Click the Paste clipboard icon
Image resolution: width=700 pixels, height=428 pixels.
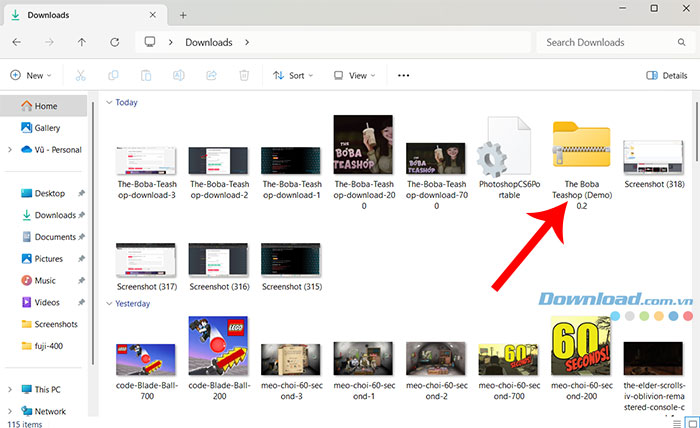click(146, 75)
